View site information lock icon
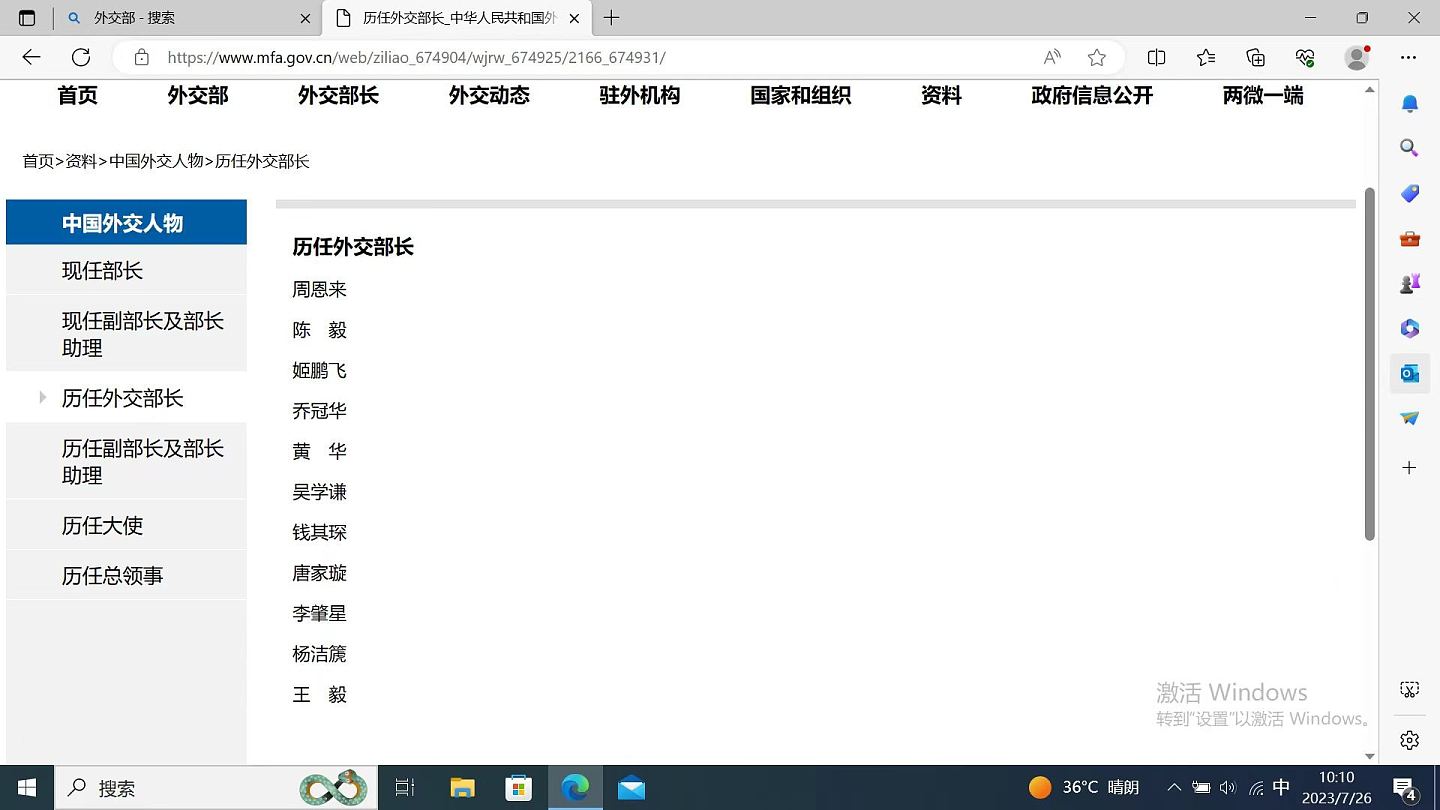 (x=142, y=57)
